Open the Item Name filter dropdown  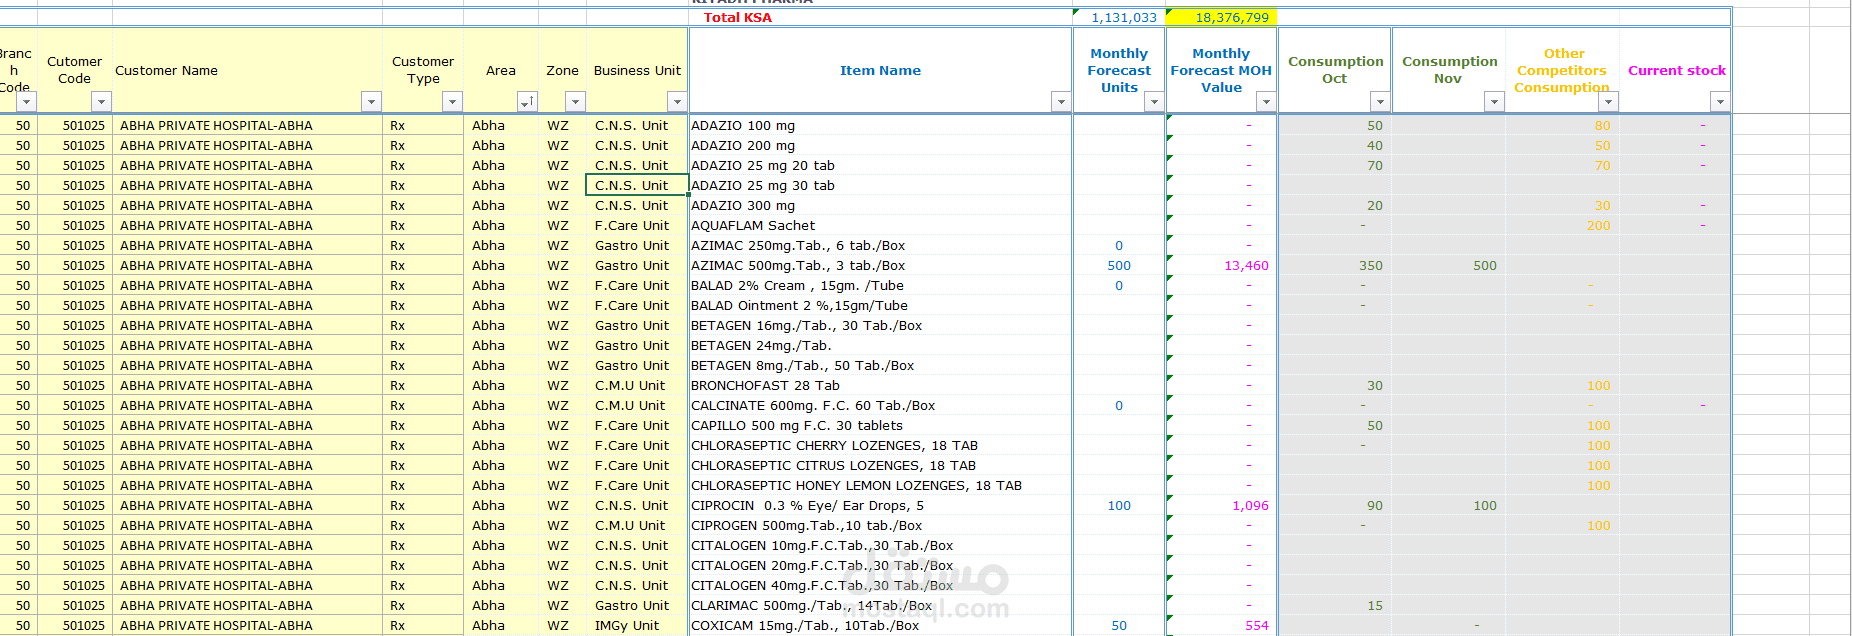tap(1060, 102)
